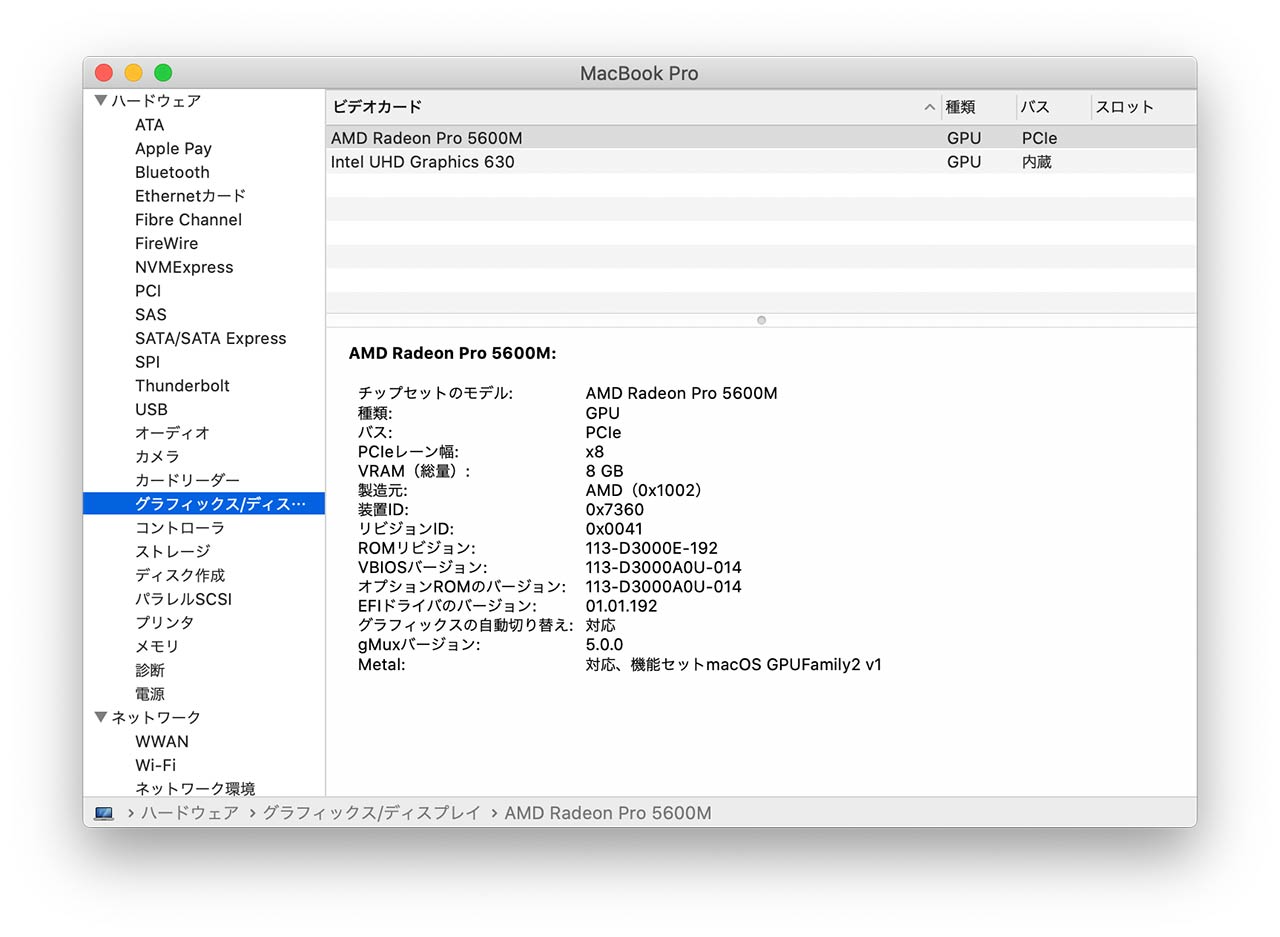
Task: Select 電源 in the sidebar
Action: pyautogui.click(x=150, y=694)
